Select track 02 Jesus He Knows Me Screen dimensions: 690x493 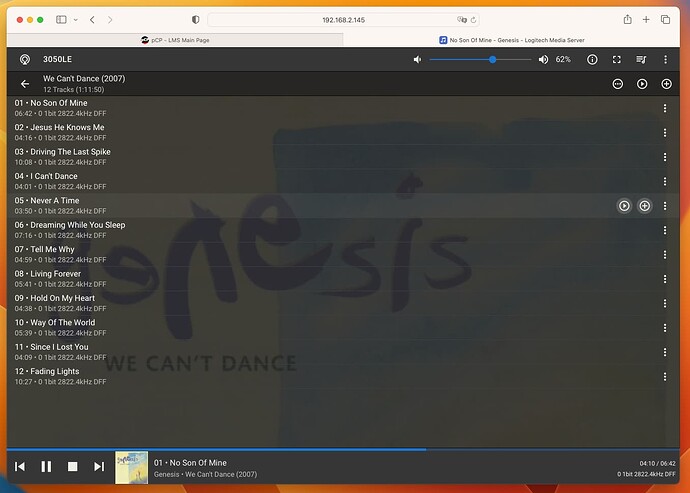(x=343, y=132)
